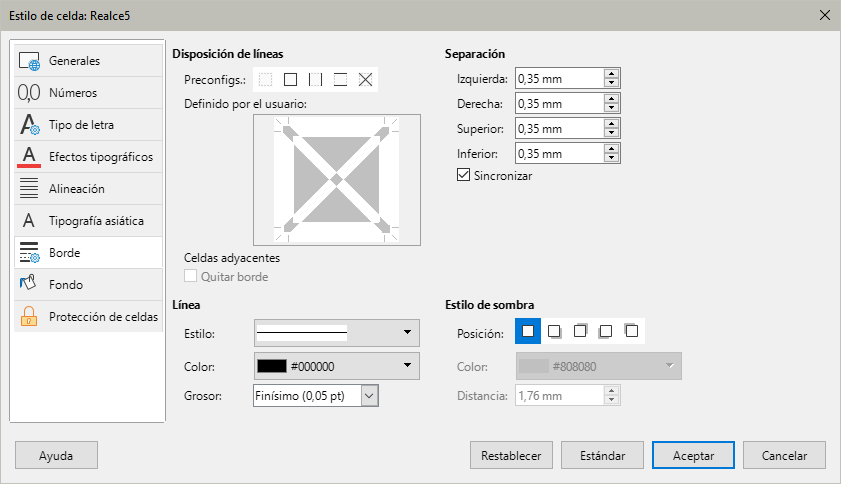Click the Restablecer button
This screenshot has height=484, width=841.
click(511, 455)
